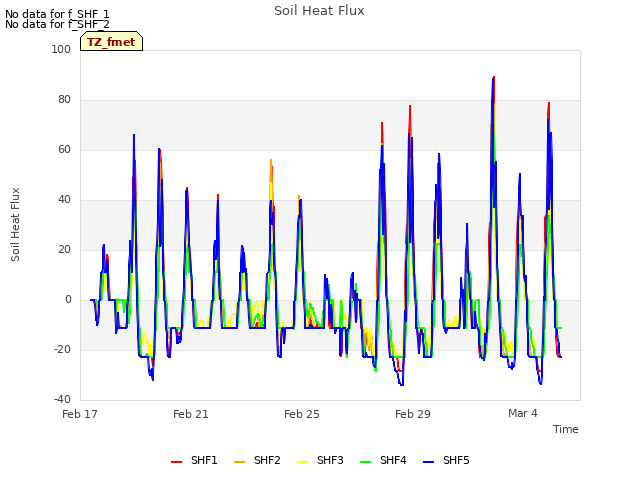Viewport: 640px width, 480px height.
Task: Click the highest peak near 90 on the chart
Action: (x=493, y=78)
